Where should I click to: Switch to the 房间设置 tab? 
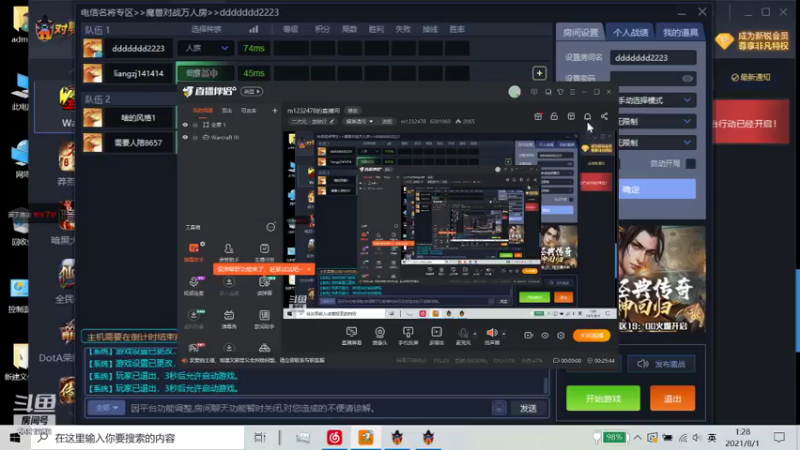(x=580, y=33)
